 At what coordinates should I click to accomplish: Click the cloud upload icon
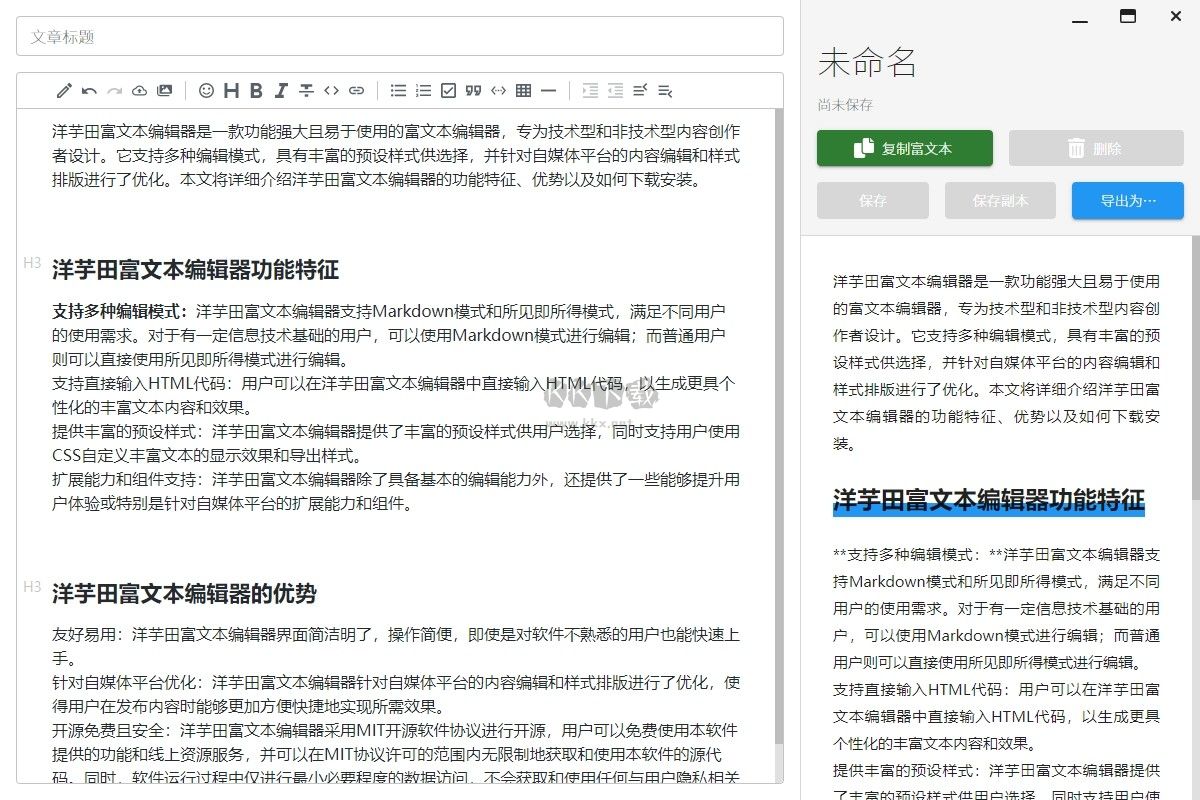coord(140,91)
